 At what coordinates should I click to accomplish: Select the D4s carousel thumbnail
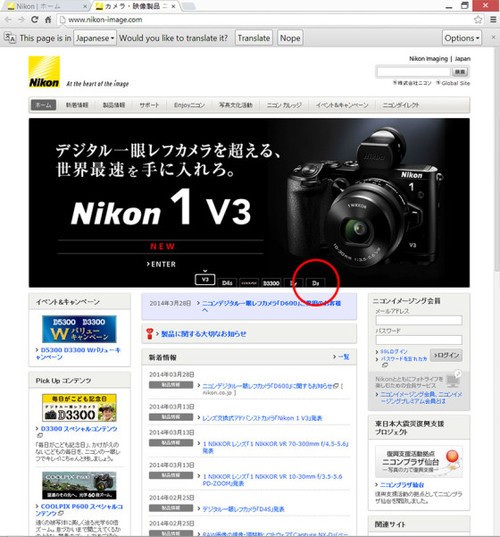(227, 283)
